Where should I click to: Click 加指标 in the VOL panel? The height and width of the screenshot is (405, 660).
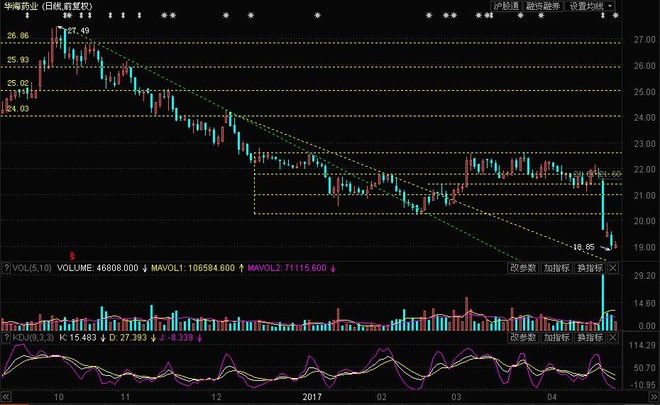tap(556, 268)
